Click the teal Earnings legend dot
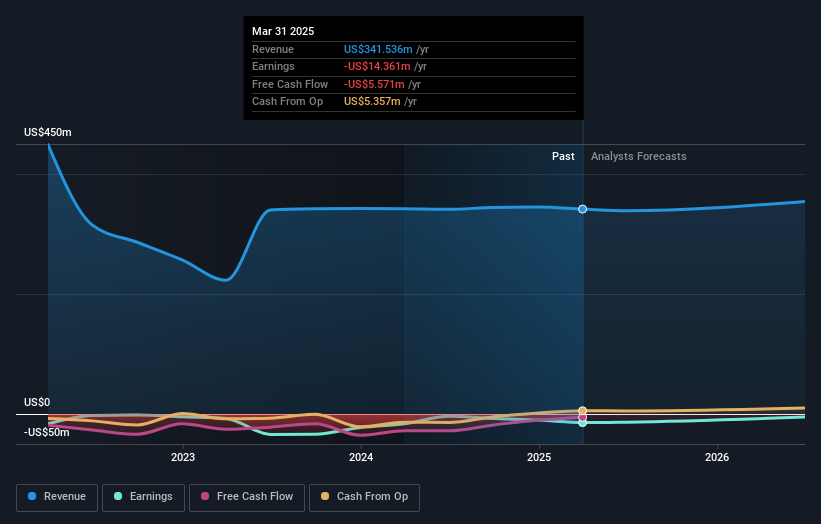Viewport: 821px width, 524px height. (118, 496)
